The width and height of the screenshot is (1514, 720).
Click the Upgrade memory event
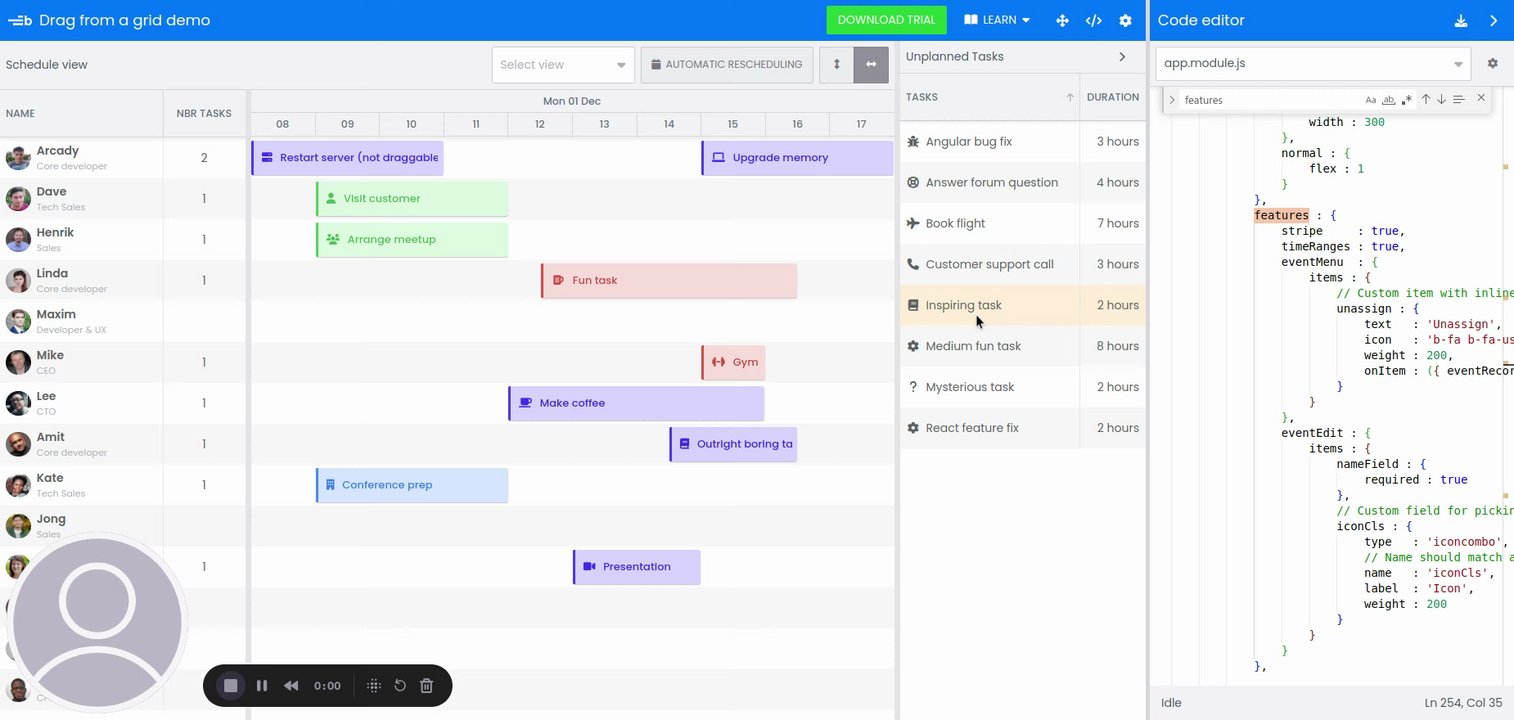(x=797, y=158)
